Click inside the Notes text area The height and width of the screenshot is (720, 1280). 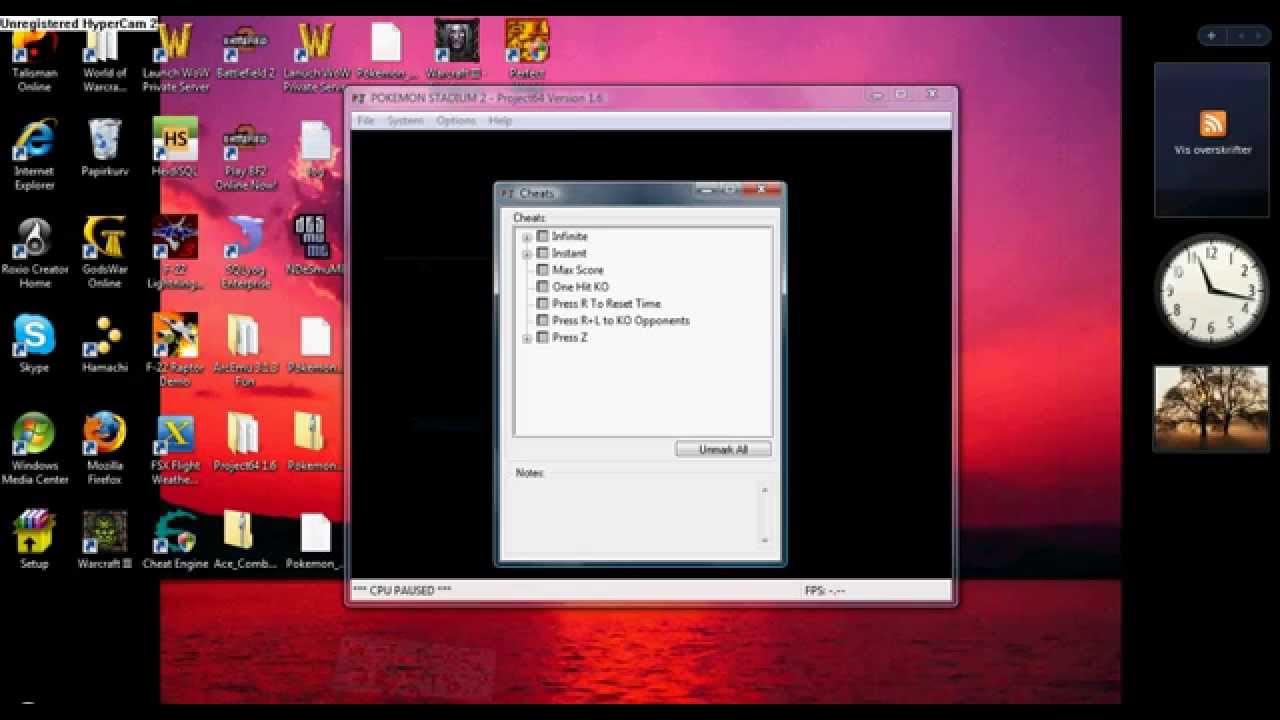click(635, 515)
